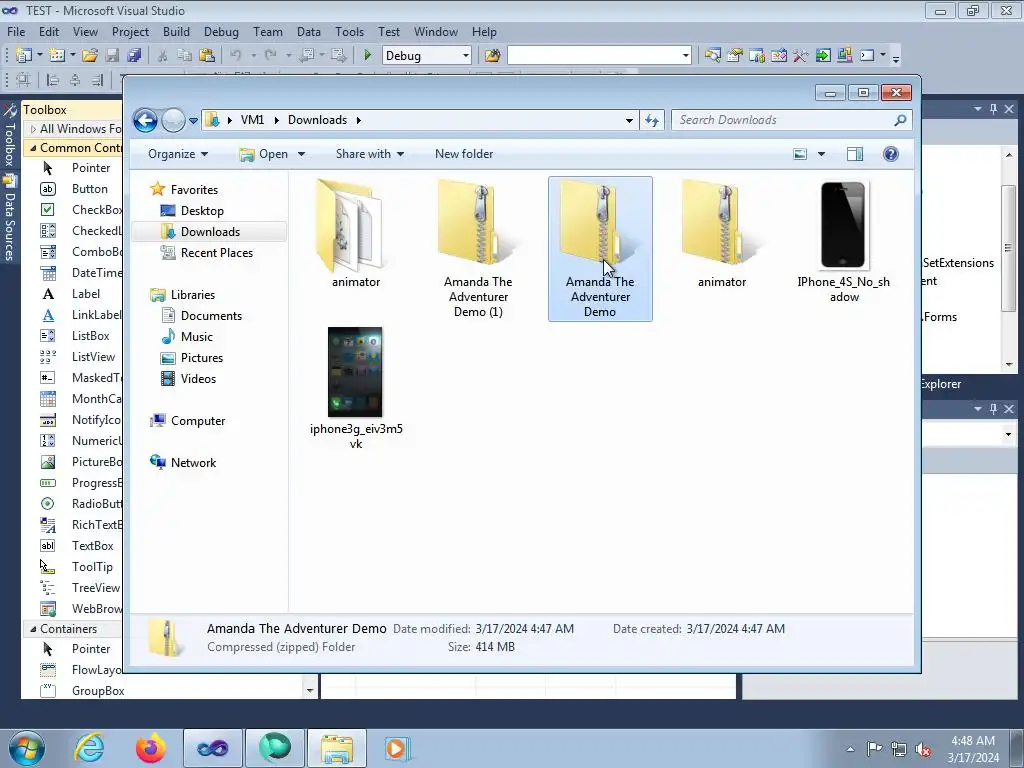The width and height of the screenshot is (1024, 768).
Task: Open the Build menu
Action: tap(176, 32)
